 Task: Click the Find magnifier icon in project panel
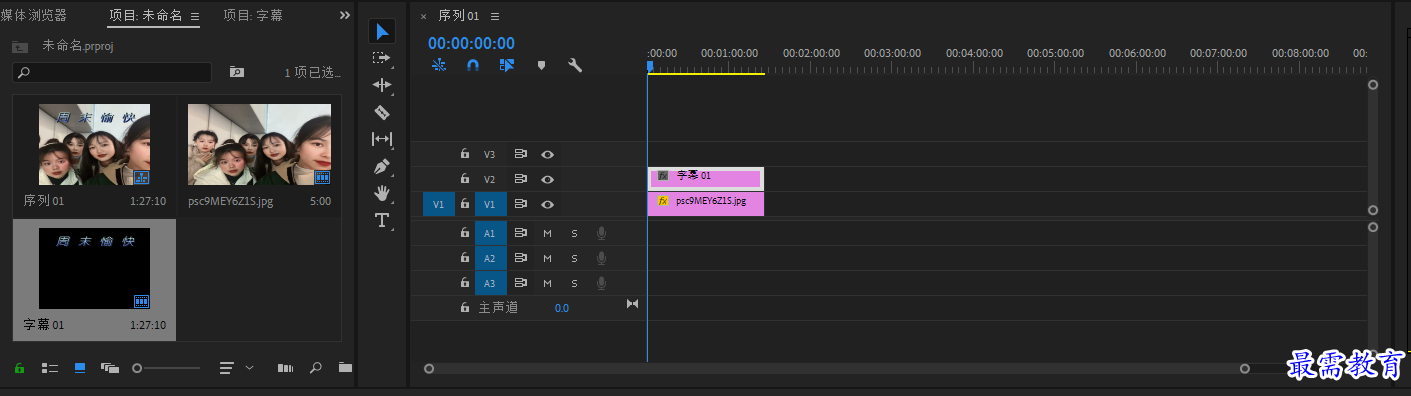(316, 368)
